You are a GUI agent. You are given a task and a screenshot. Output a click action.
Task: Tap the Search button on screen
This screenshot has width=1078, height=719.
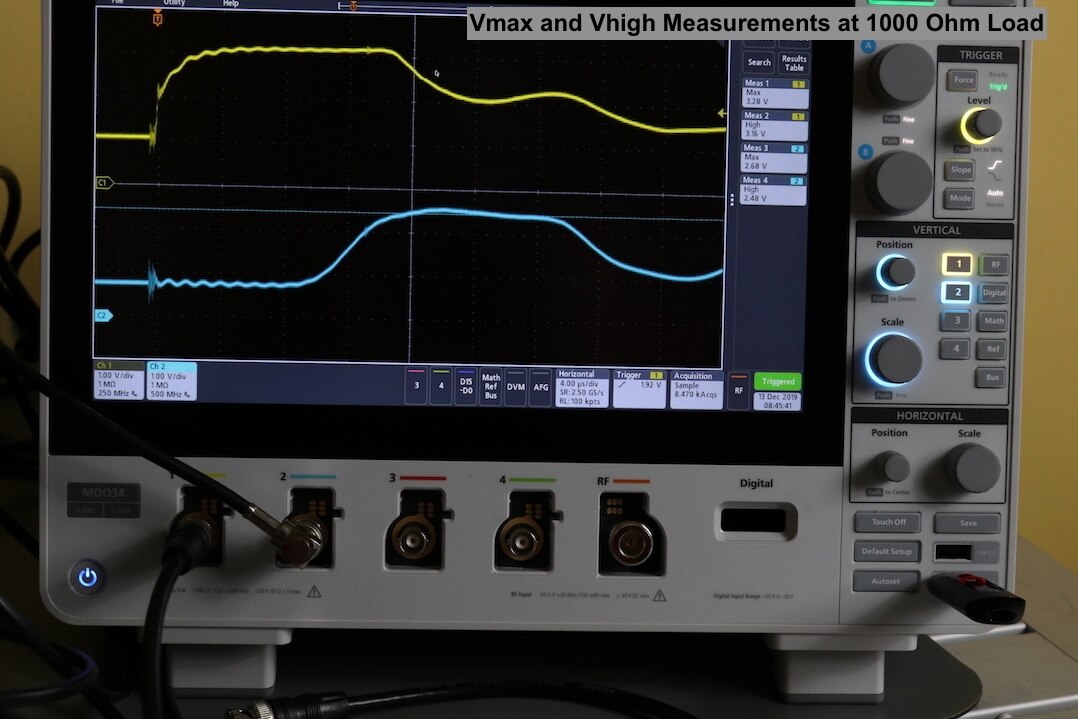point(759,63)
